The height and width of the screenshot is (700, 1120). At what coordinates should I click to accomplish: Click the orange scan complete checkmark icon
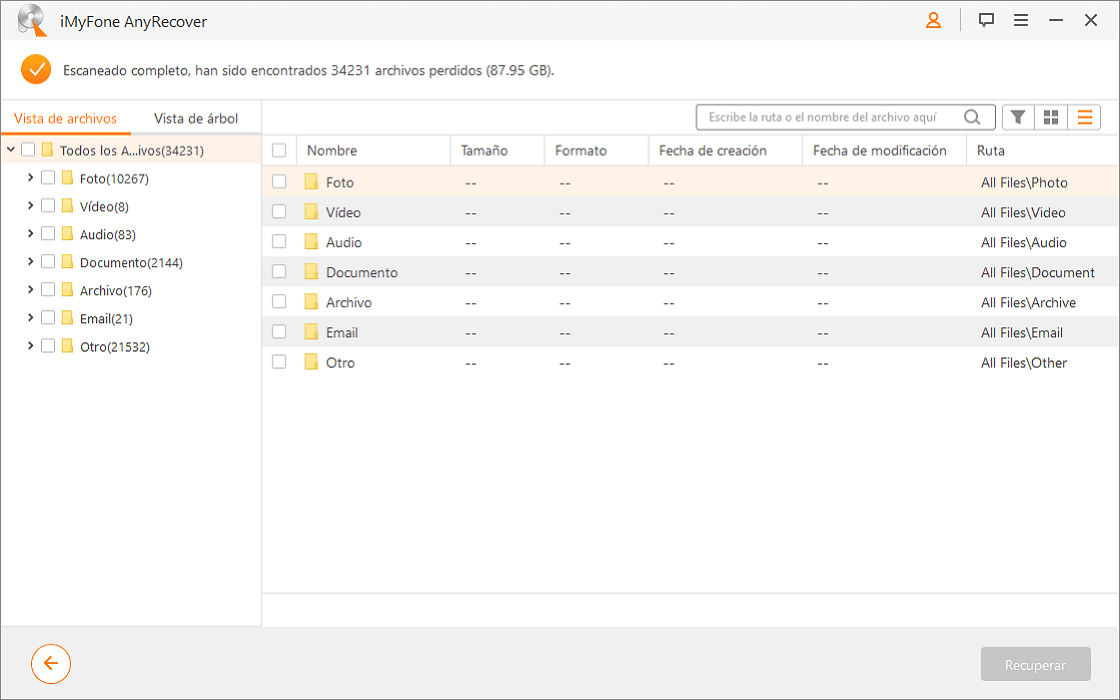click(x=36, y=69)
